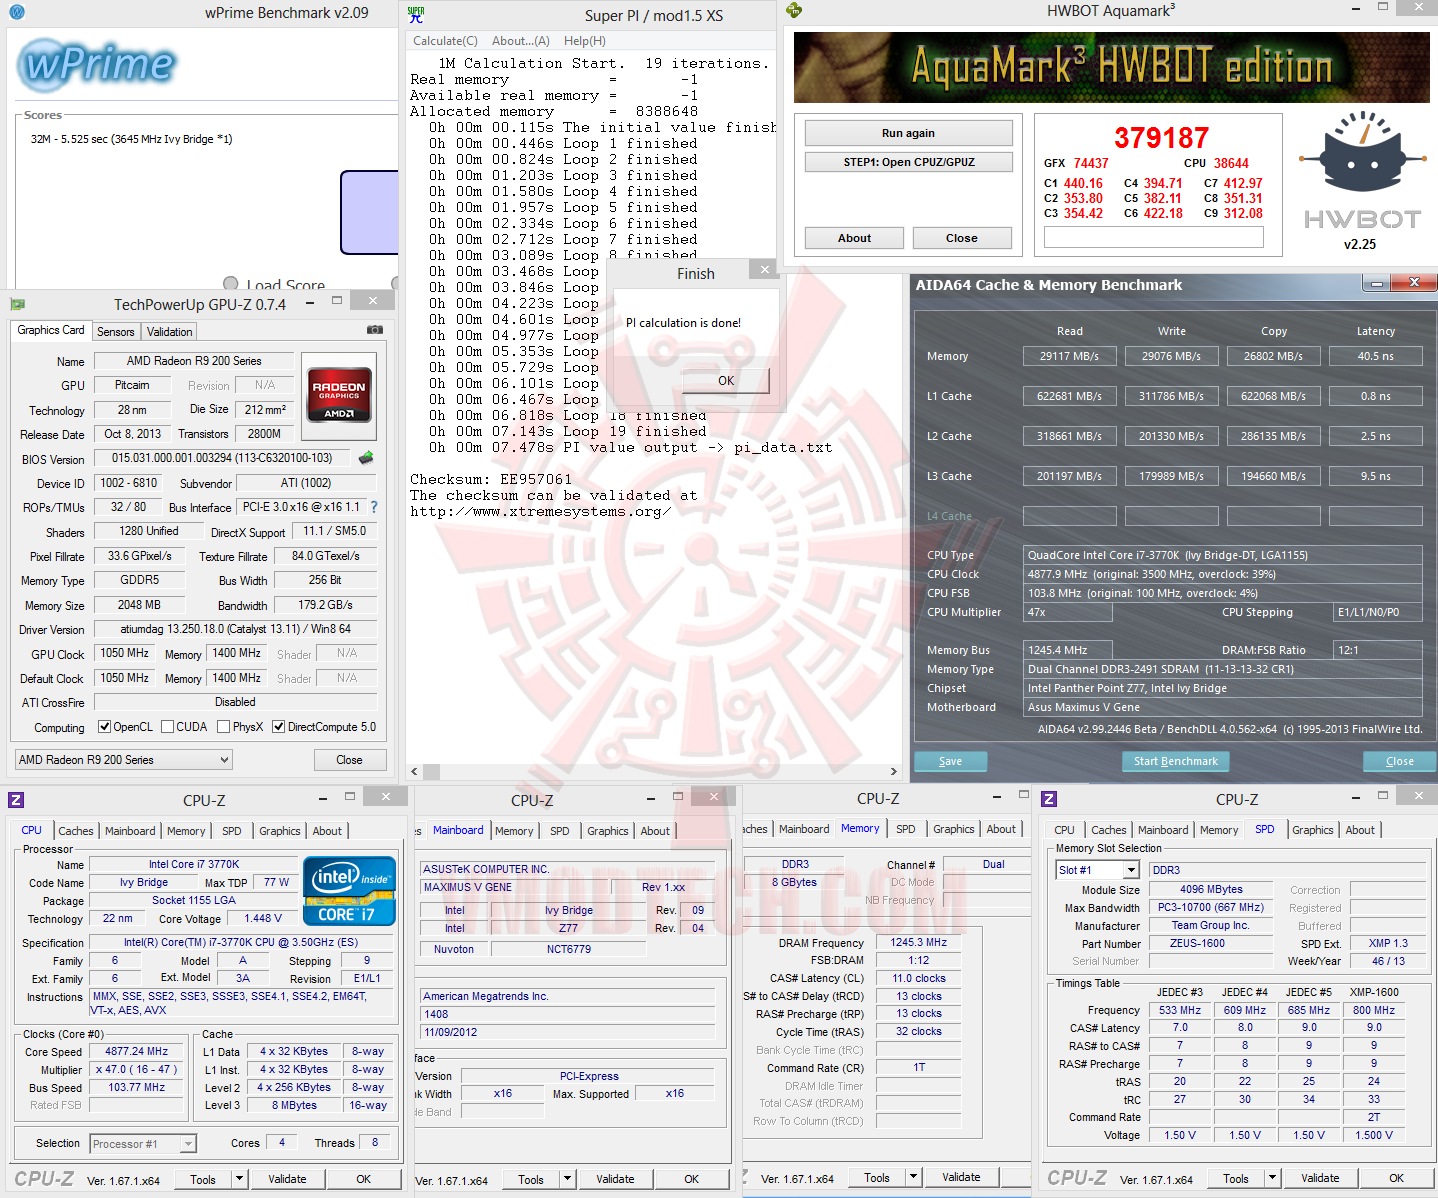Click the Close button in GPU-Z
Viewport: 1438px width, 1198px height.
[349, 760]
